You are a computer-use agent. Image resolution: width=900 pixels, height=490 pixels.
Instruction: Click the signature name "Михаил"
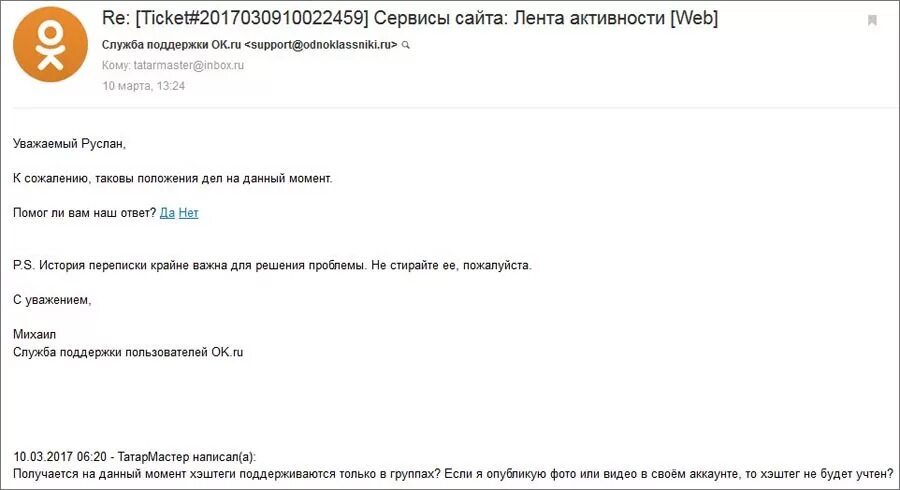pyautogui.click(x=34, y=333)
